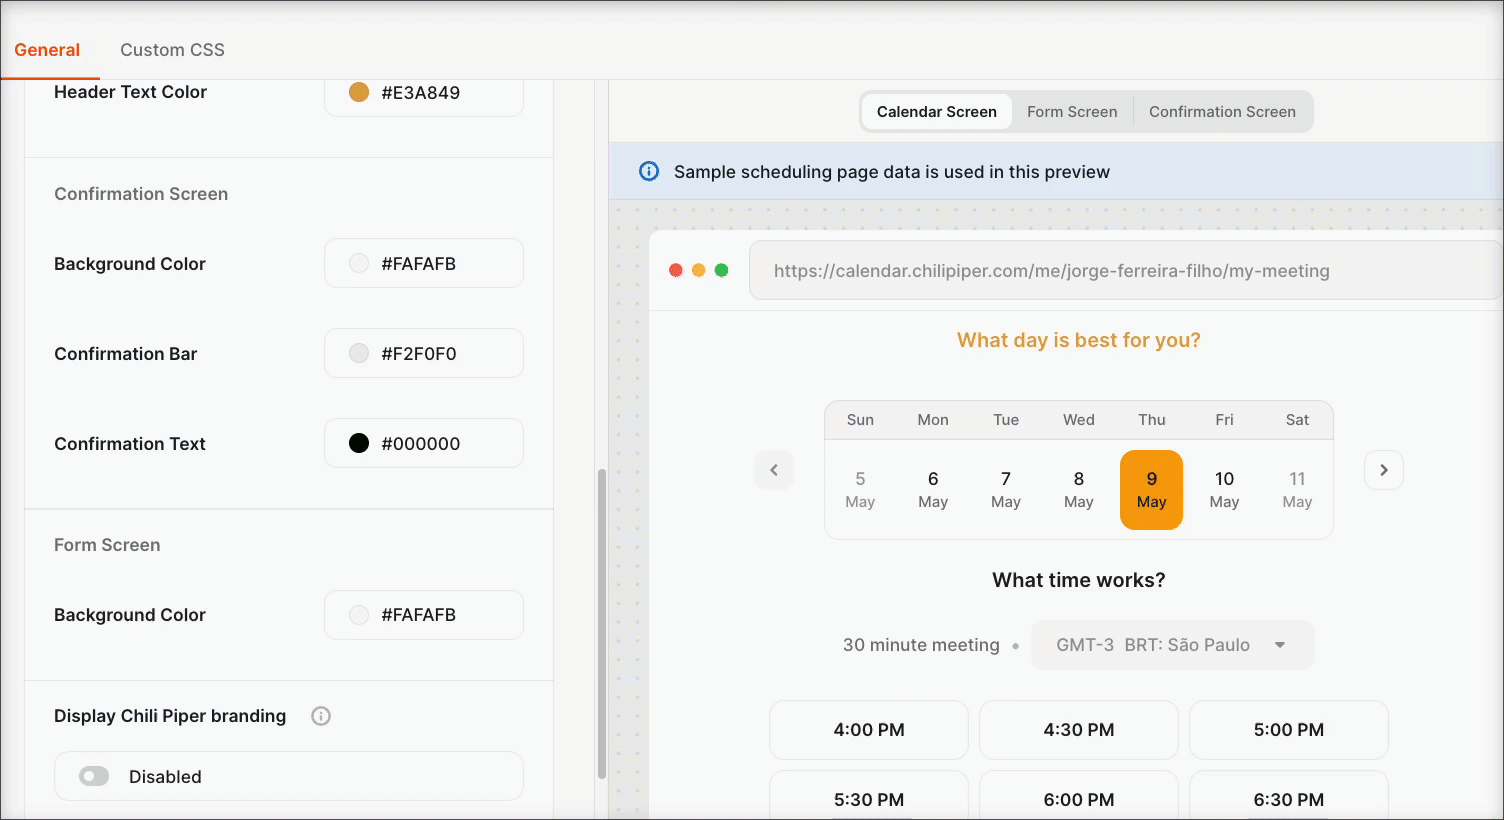Click the Header Text Color orange swatch
This screenshot has height=820, width=1504.
pos(359,92)
